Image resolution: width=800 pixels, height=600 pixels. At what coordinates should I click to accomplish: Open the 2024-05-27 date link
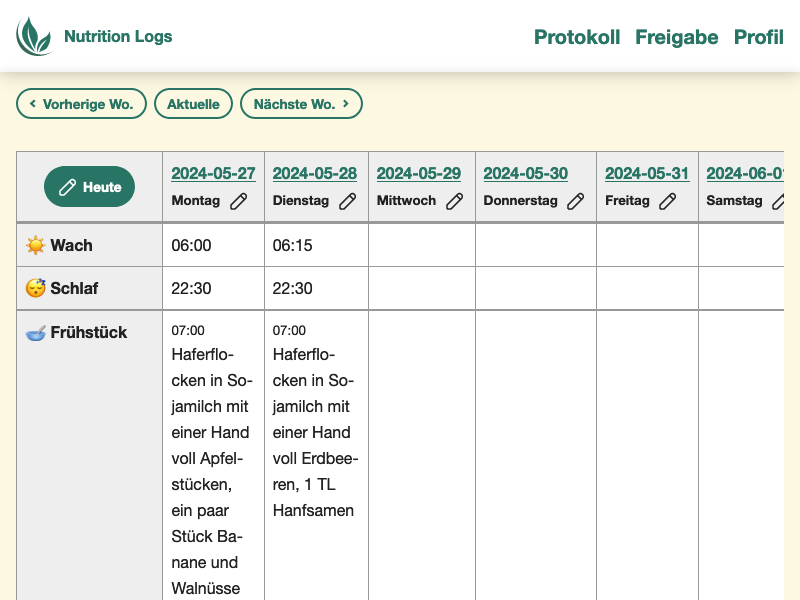tap(213, 174)
